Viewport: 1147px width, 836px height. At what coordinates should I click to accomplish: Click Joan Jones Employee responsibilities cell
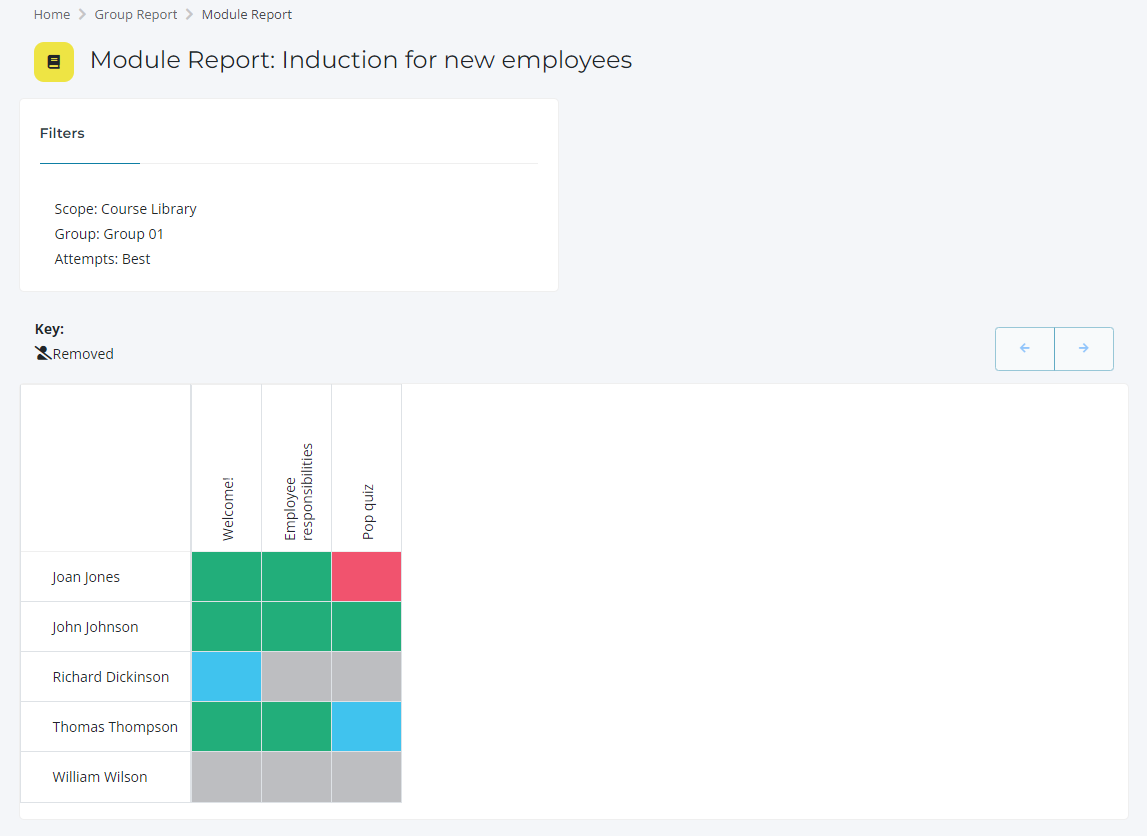point(297,576)
